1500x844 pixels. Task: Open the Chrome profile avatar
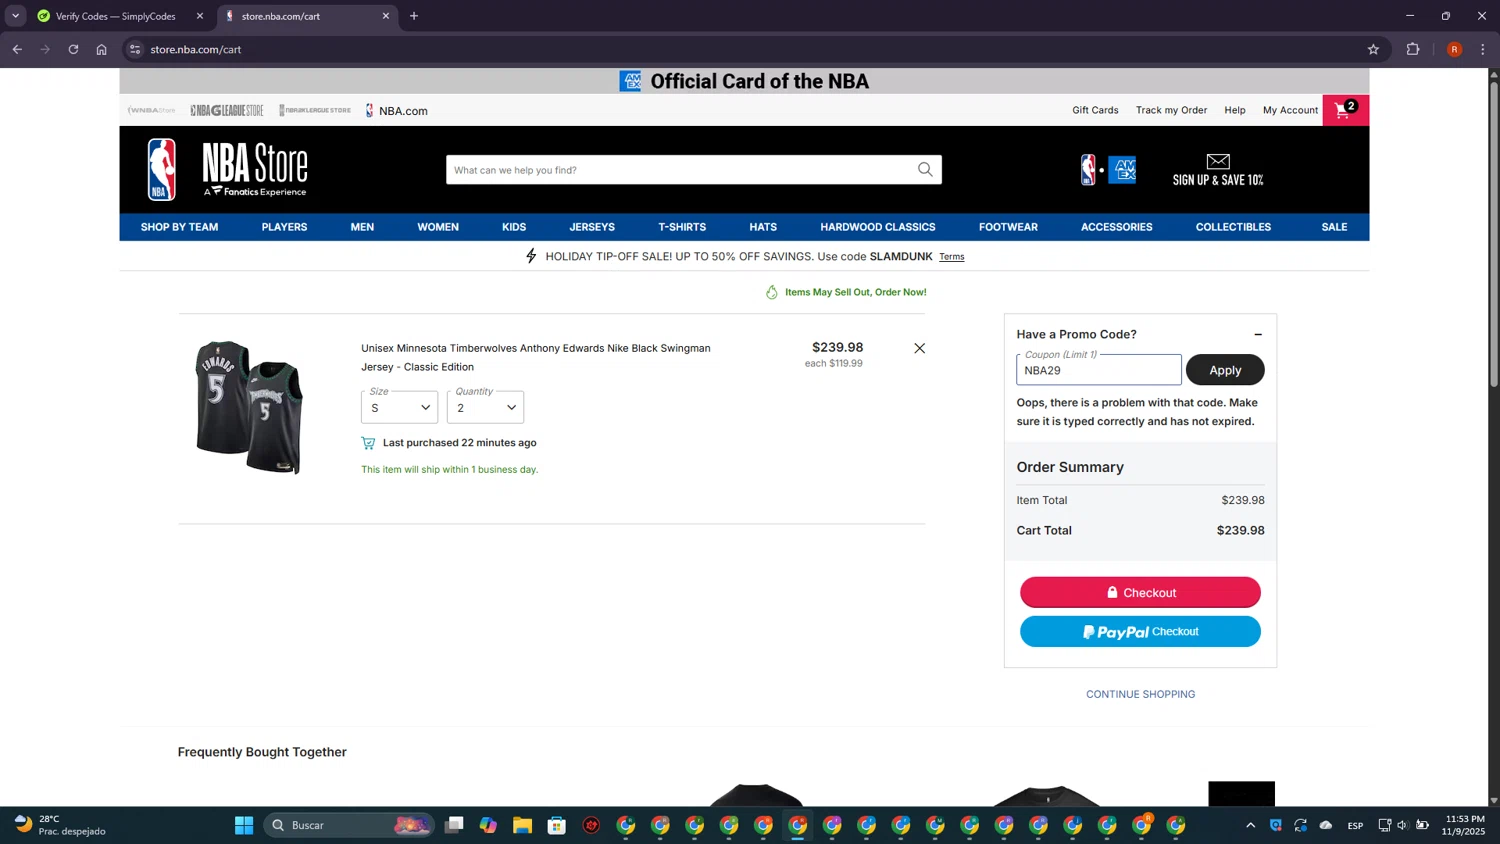1454,49
